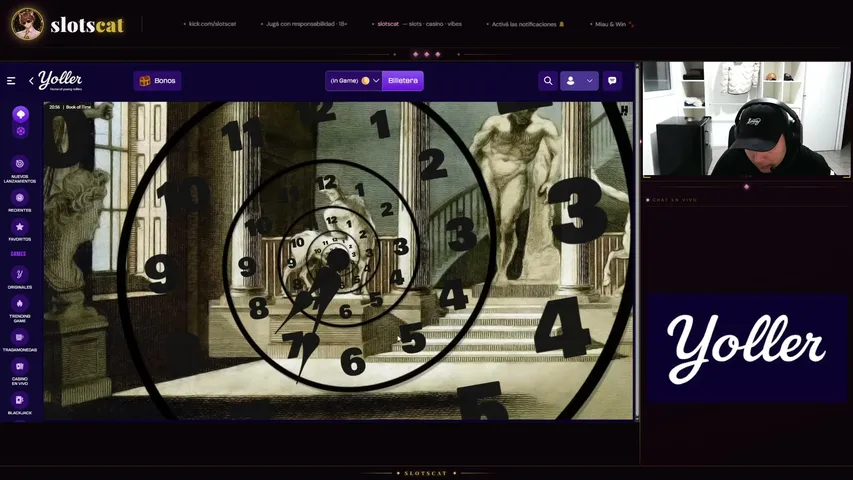Viewport: 853px width, 480px height.
Task: Click 'Chat en vivo' heading
Action: (675, 200)
